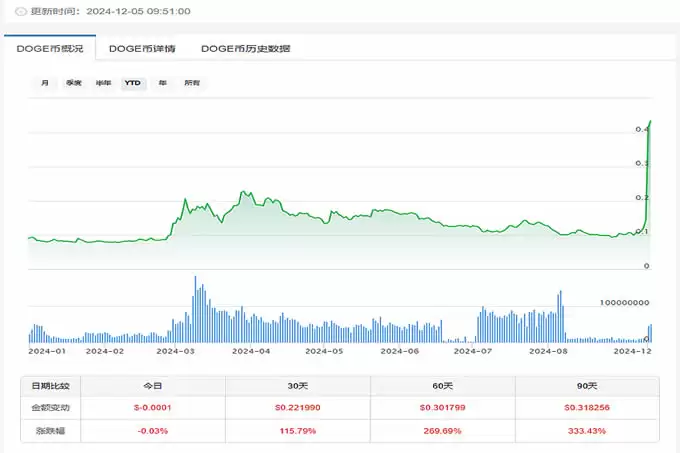680x453 pixels.
Task: Select the 月 (month) time range
Action: [44, 83]
